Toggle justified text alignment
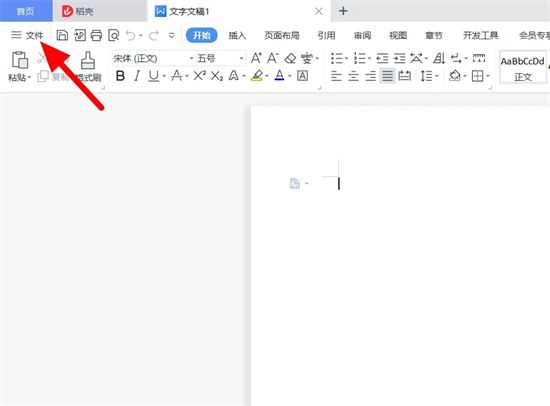Image resolution: width=550 pixels, height=406 pixels. [x=387, y=76]
